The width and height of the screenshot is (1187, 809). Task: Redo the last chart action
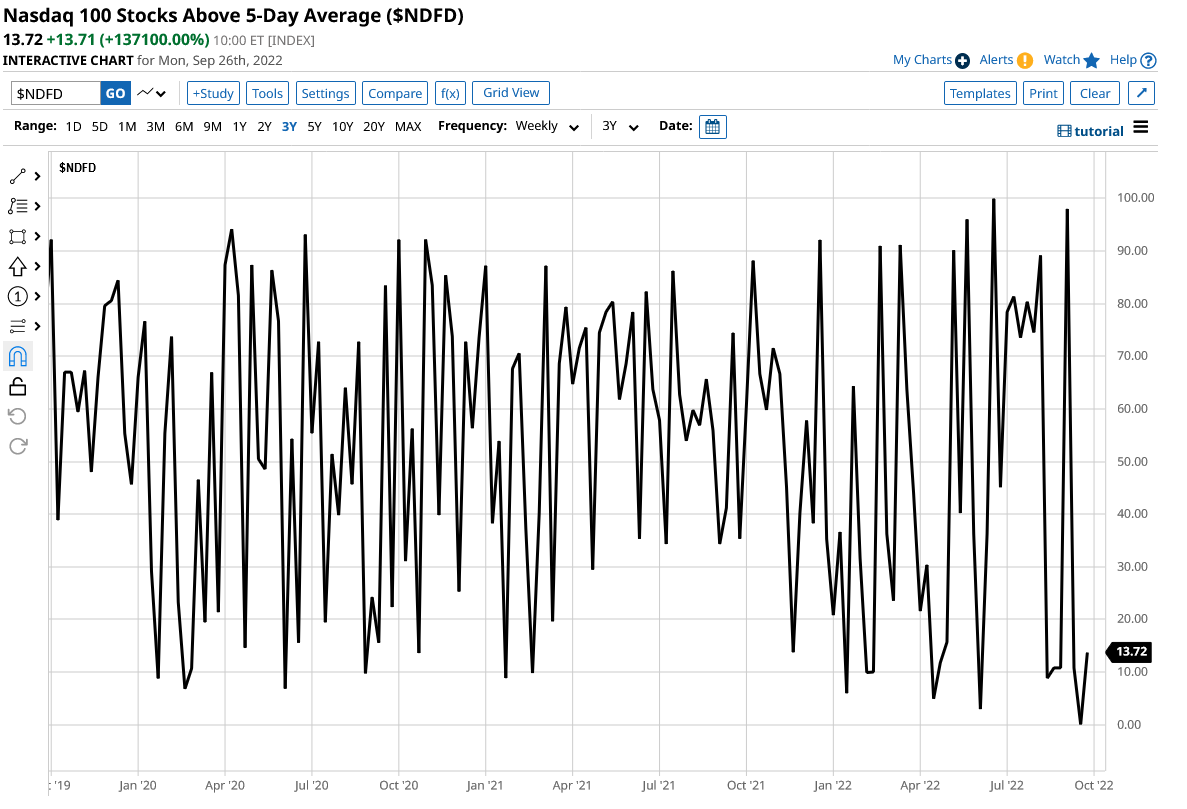(17, 447)
